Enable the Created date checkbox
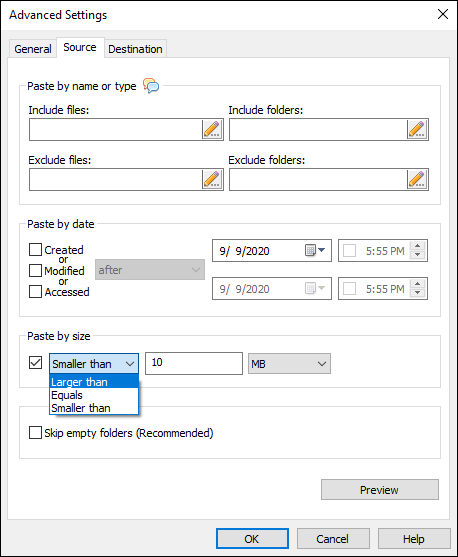 pyautogui.click(x=35, y=250)
